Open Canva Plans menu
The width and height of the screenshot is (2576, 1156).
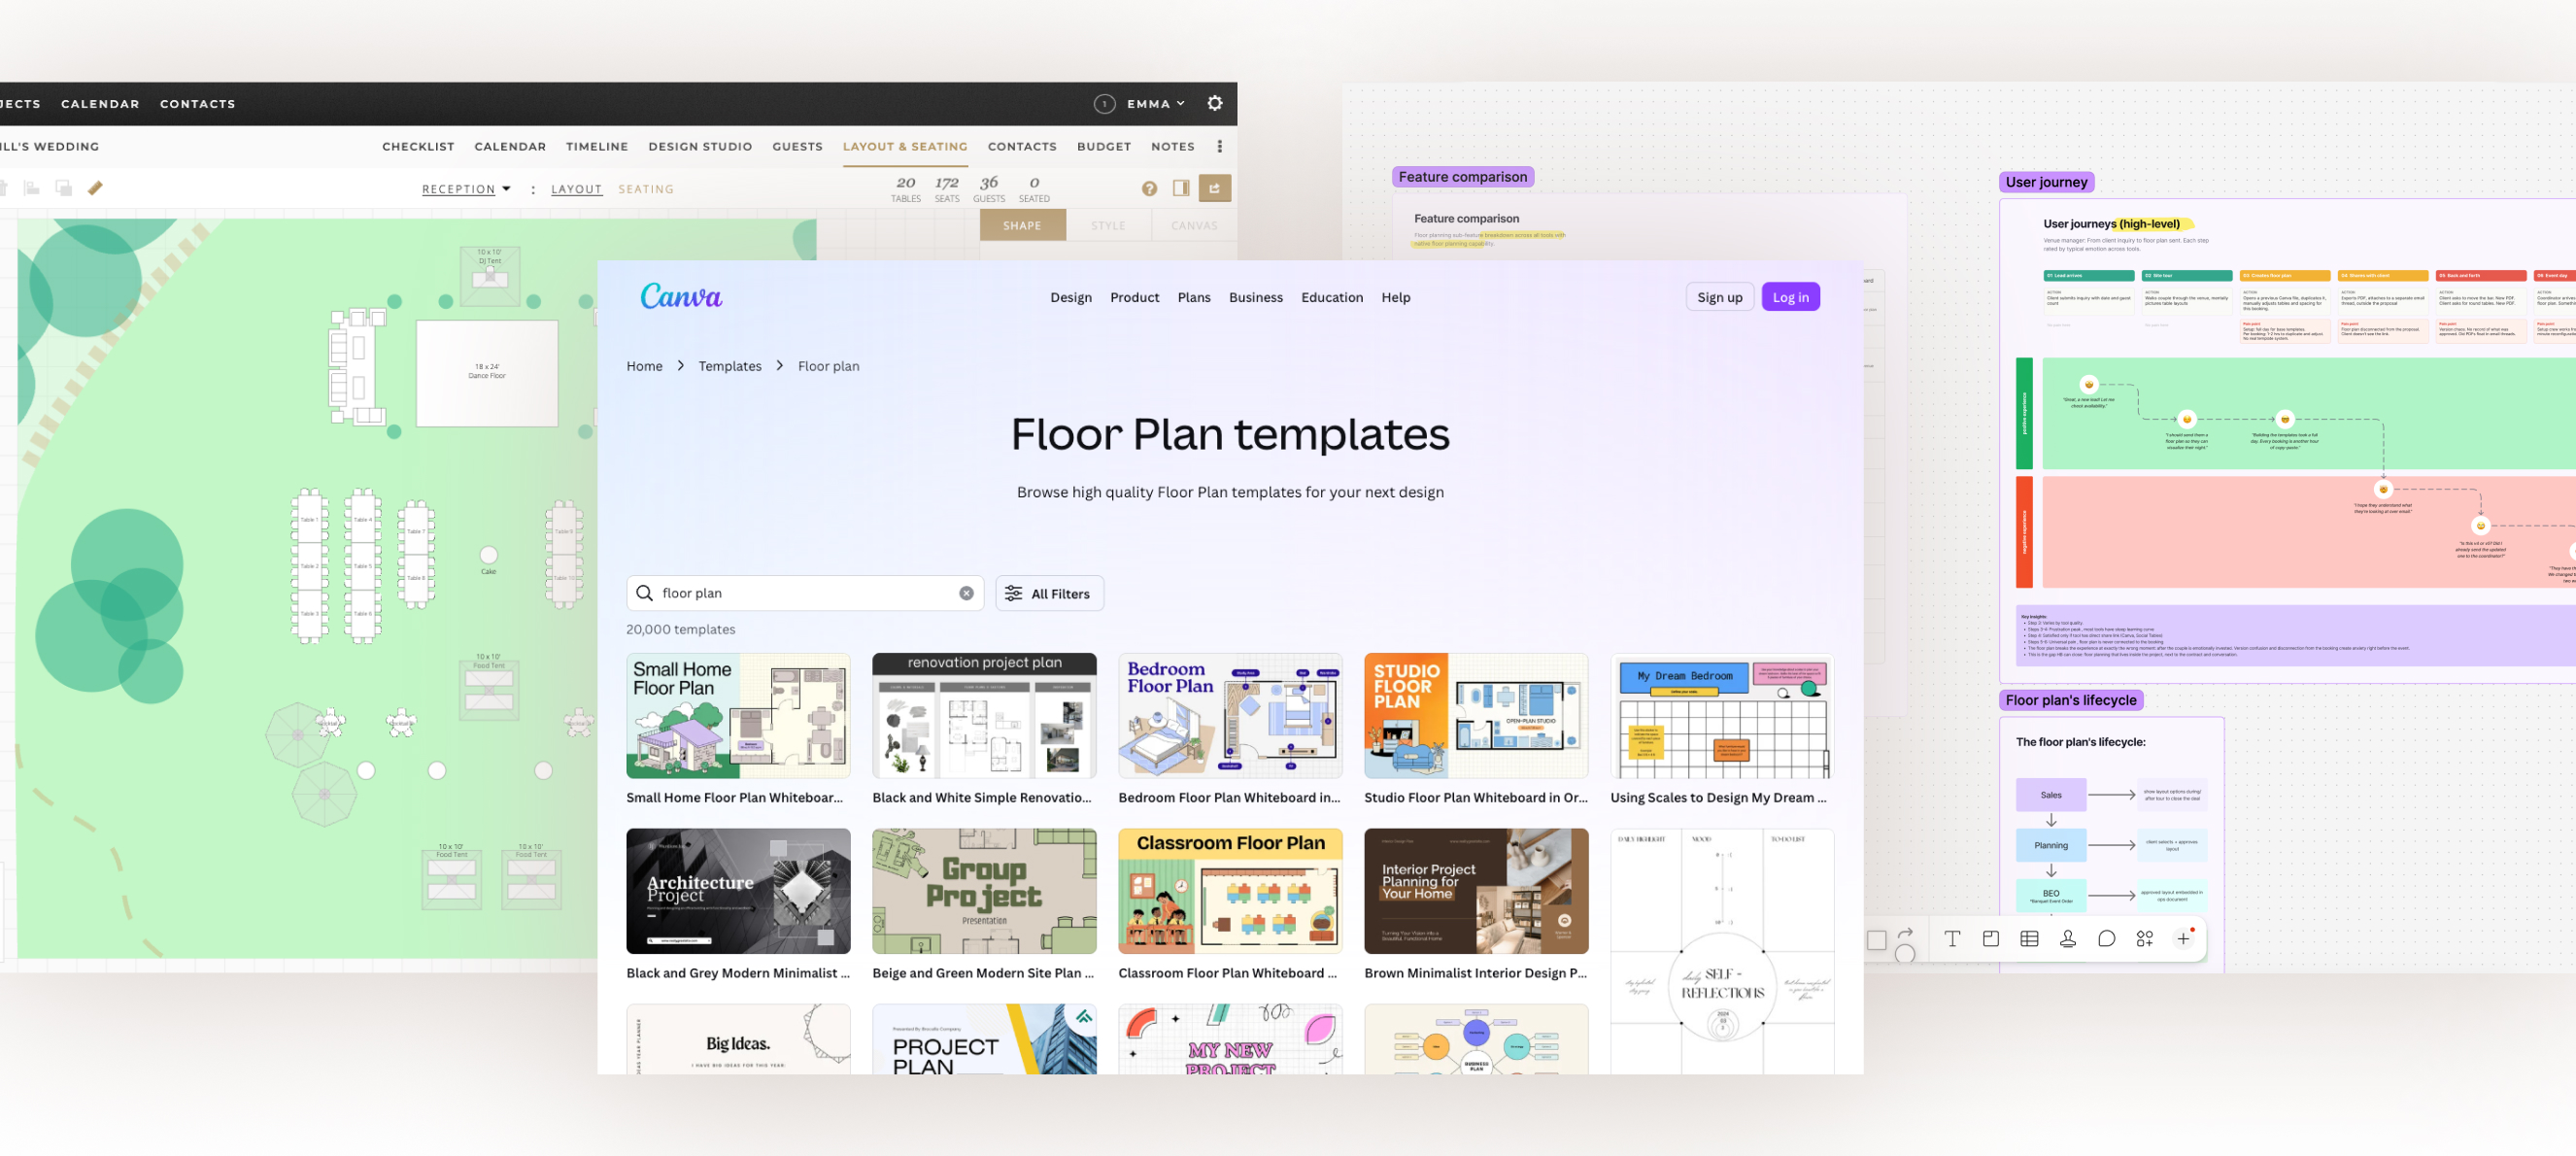click(1194, 297)
